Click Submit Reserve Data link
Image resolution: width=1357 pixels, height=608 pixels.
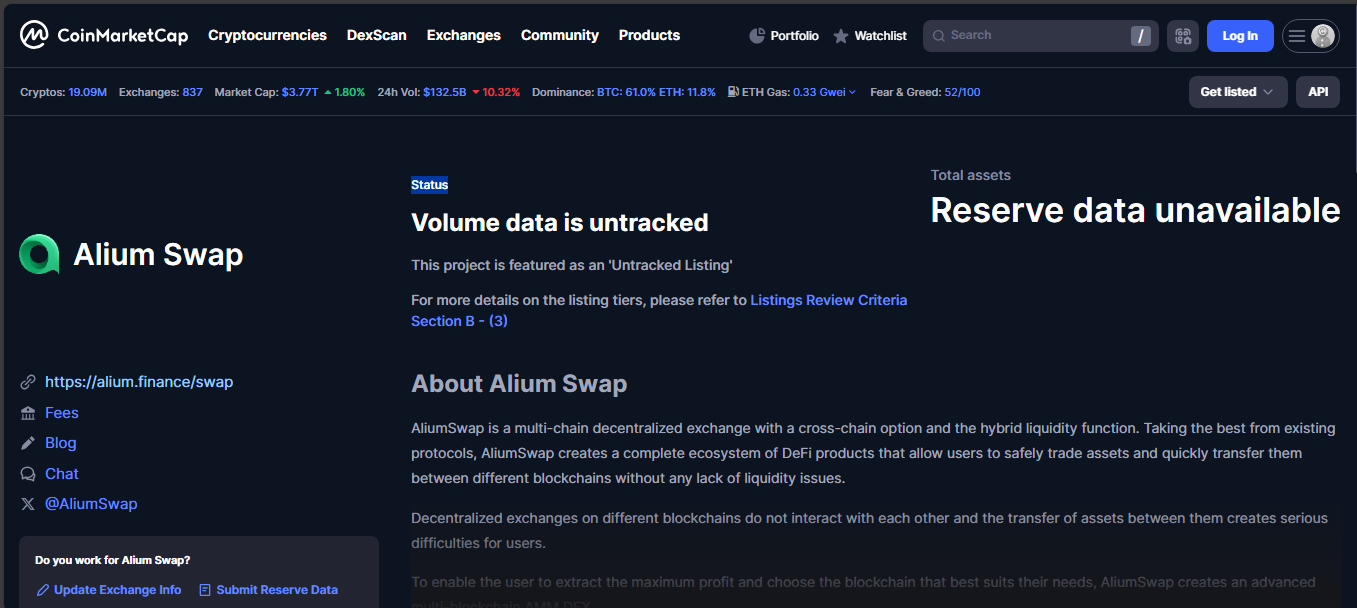click(x=276, y=590)
